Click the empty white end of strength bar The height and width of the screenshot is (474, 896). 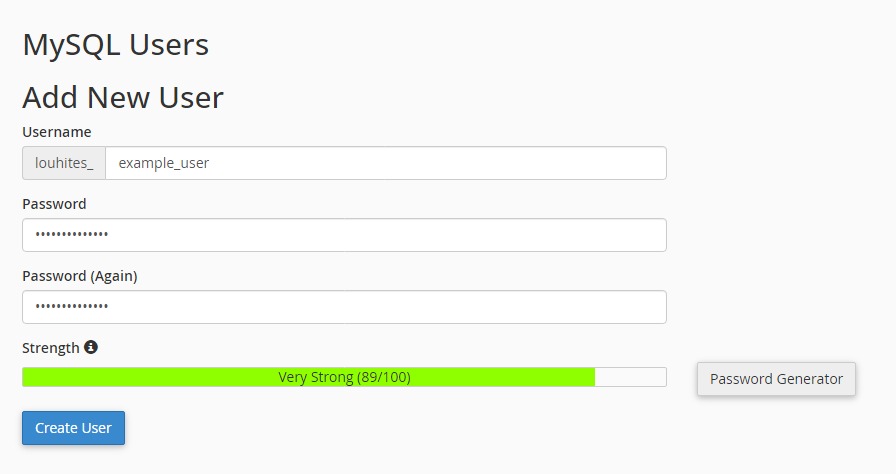click(x=631, y=377)
